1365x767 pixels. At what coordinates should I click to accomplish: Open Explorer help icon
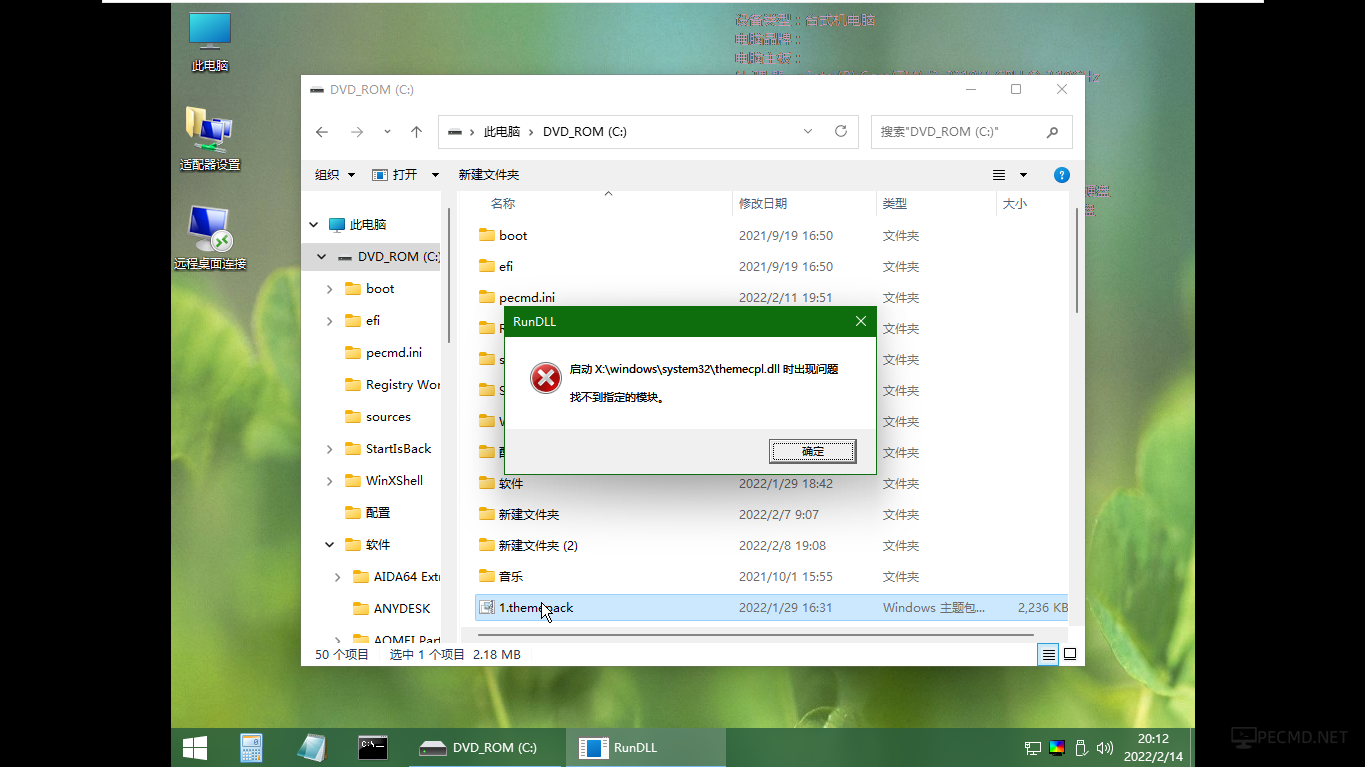(1062, 175)
